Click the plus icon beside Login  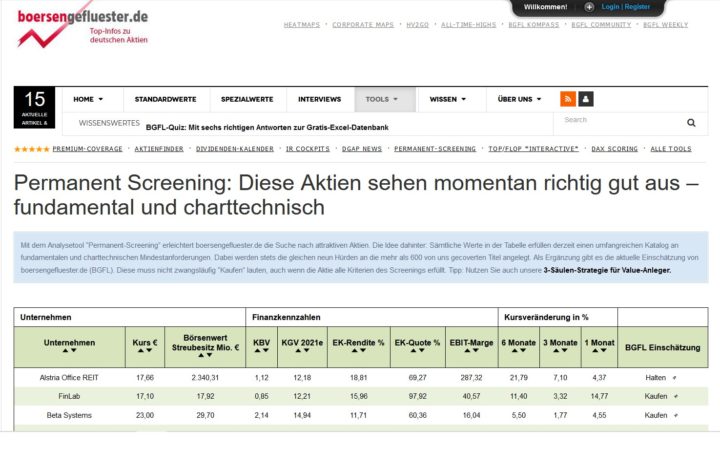[x=589, y=7]
